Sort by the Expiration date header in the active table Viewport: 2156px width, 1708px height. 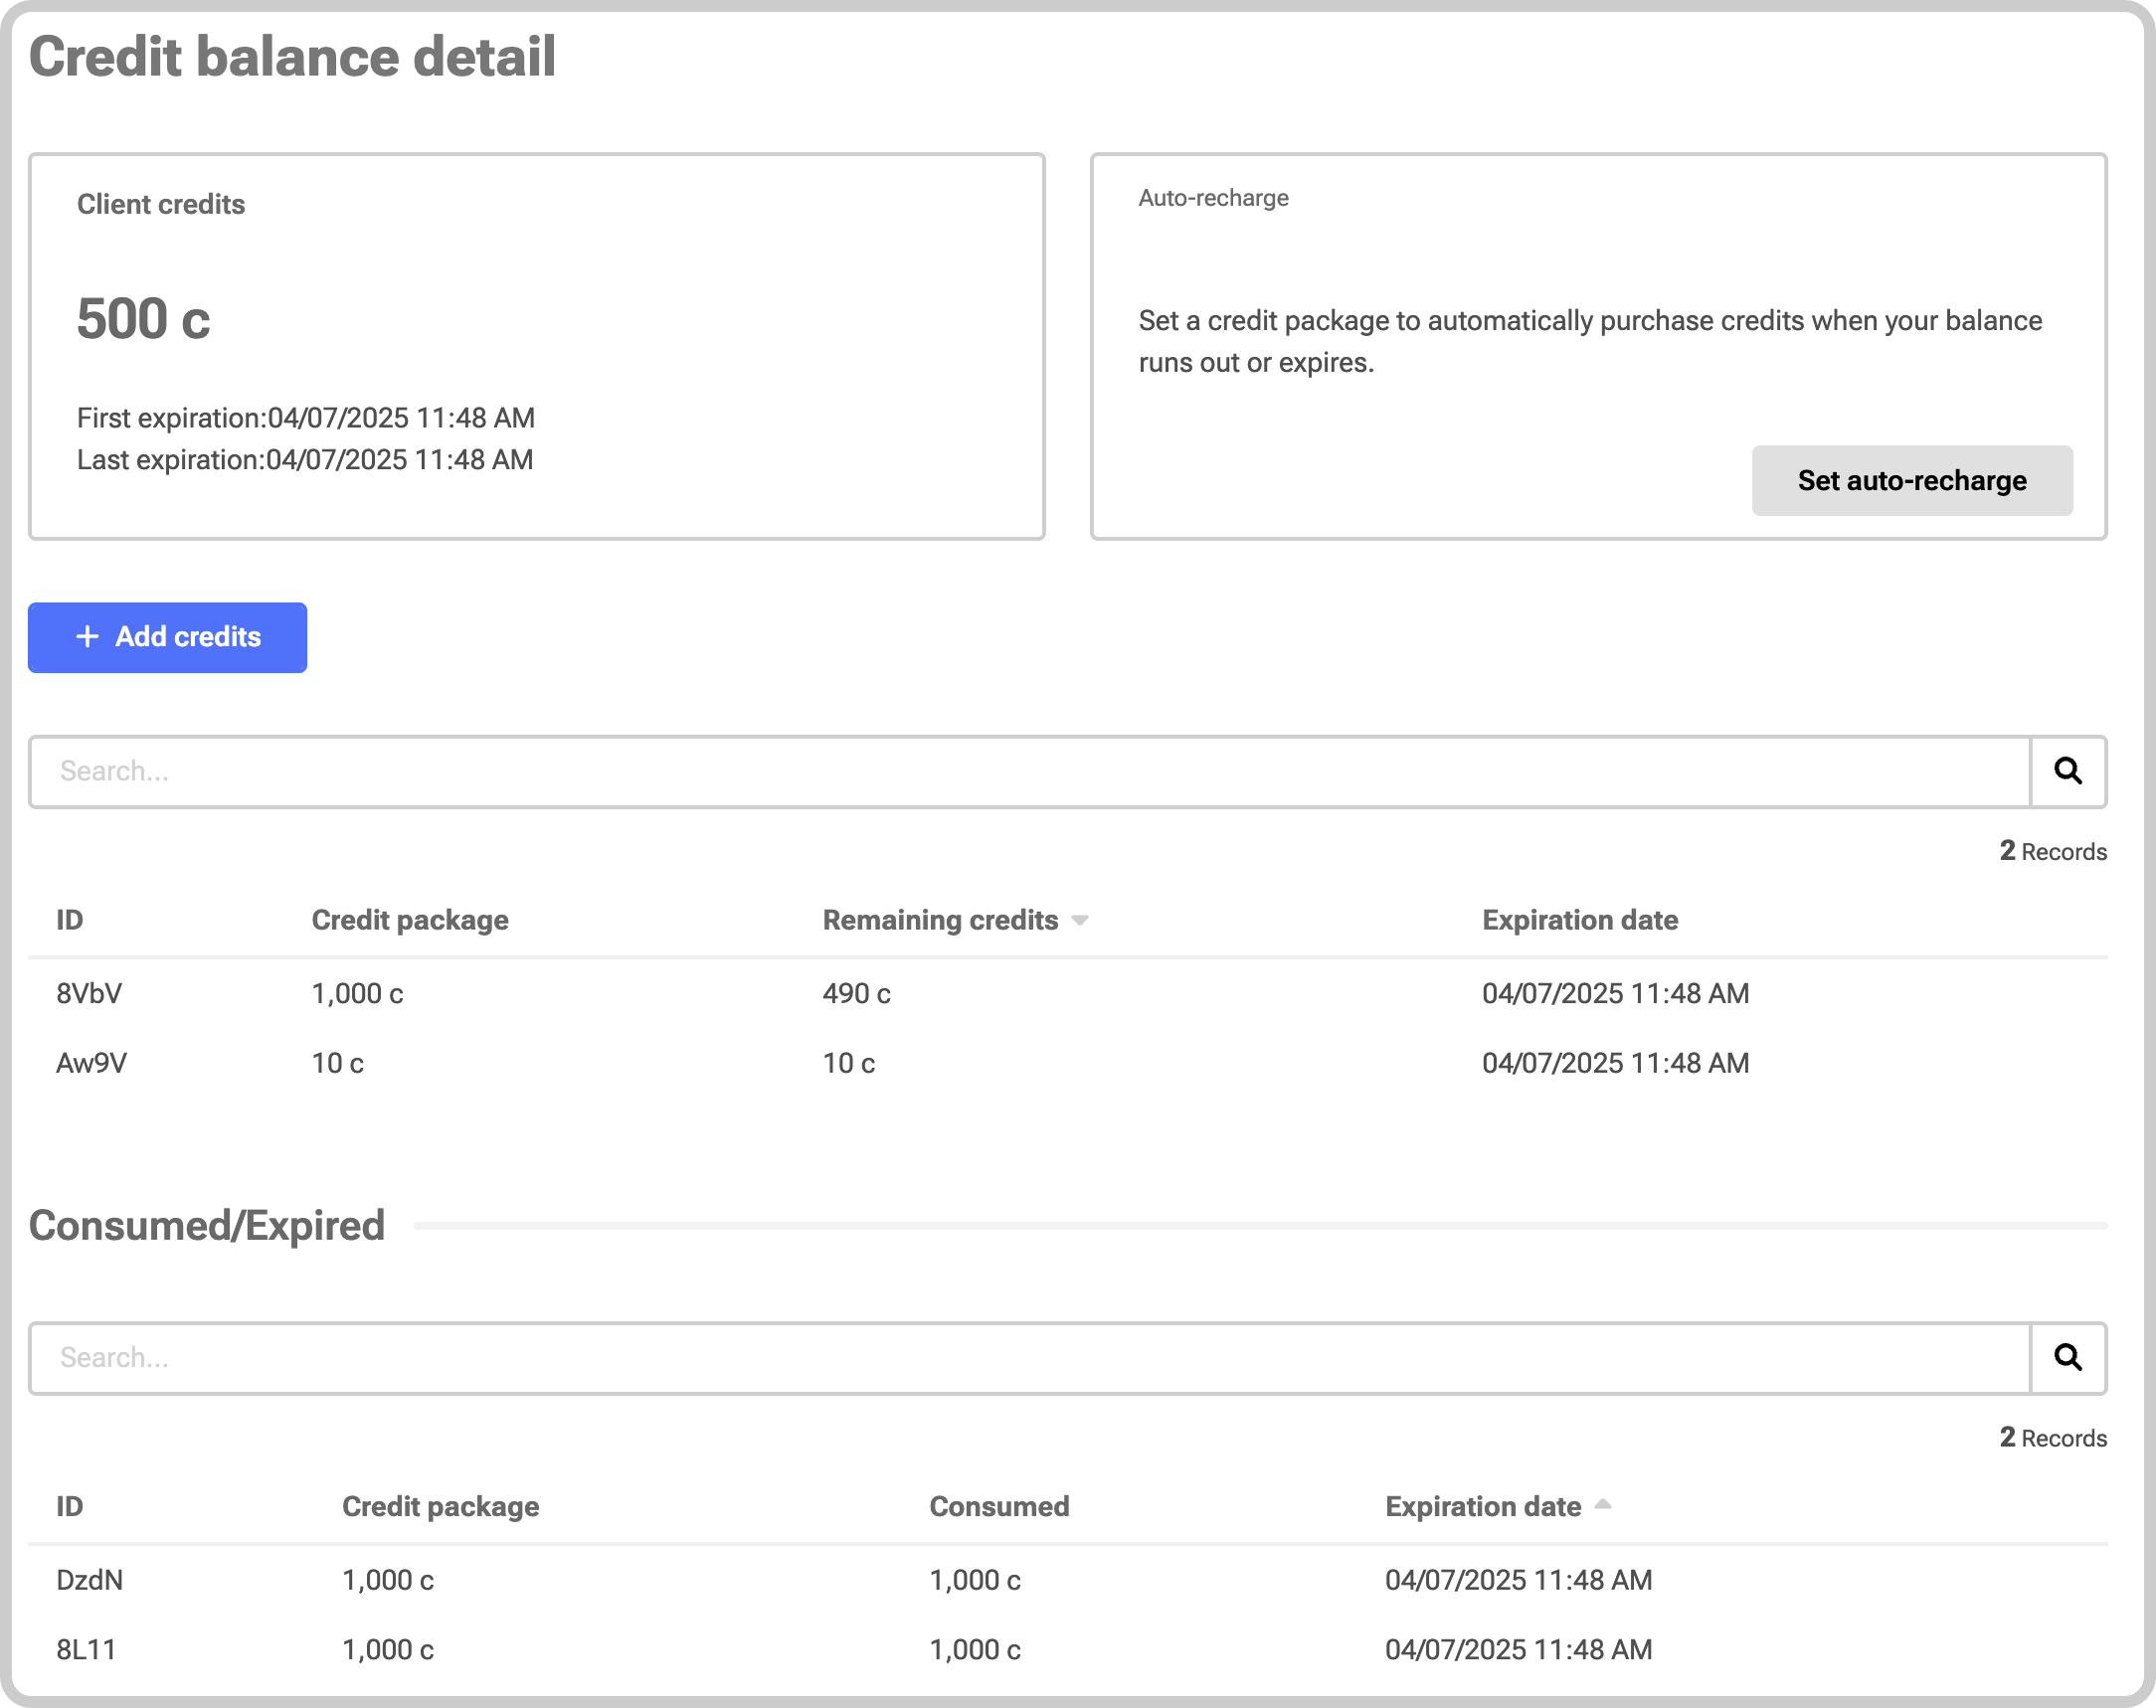click(x=1580, y=920)
